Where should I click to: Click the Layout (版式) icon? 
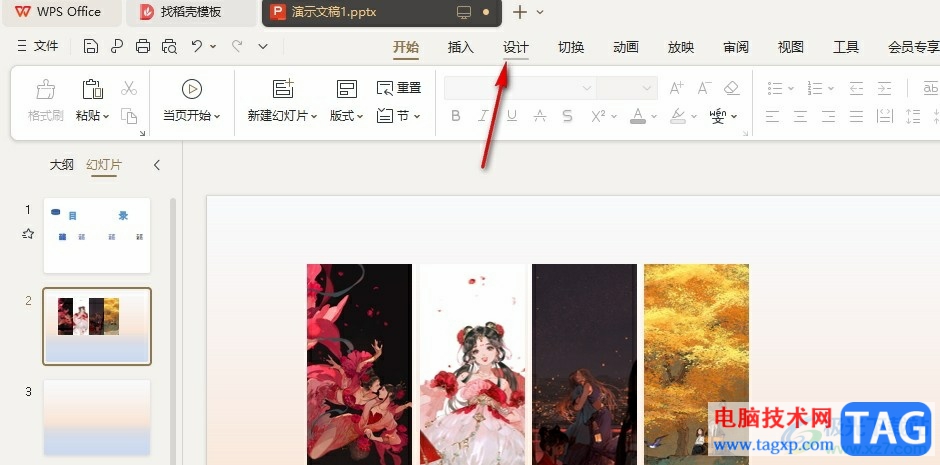[347, 89]
